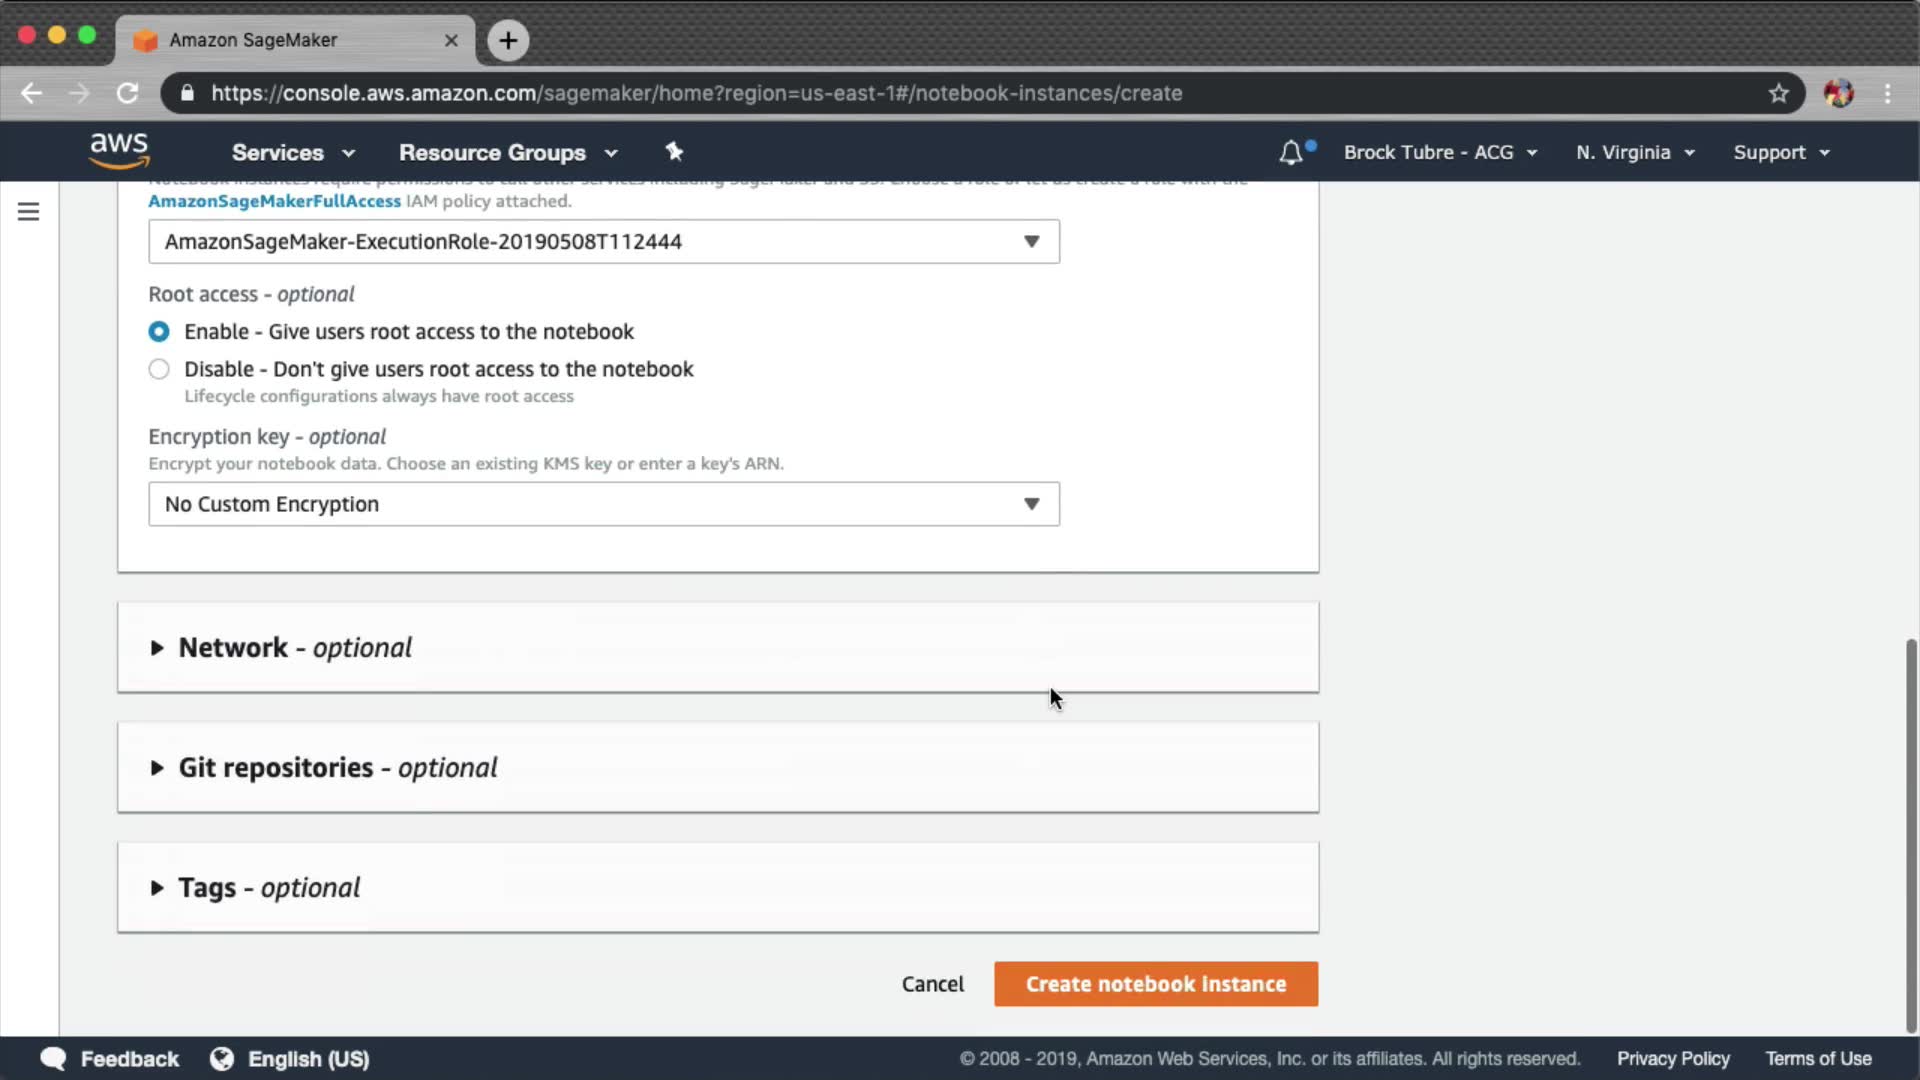Select Enable root access radio
Viewport: 1920px width, 1080px height.
[159, 331]
